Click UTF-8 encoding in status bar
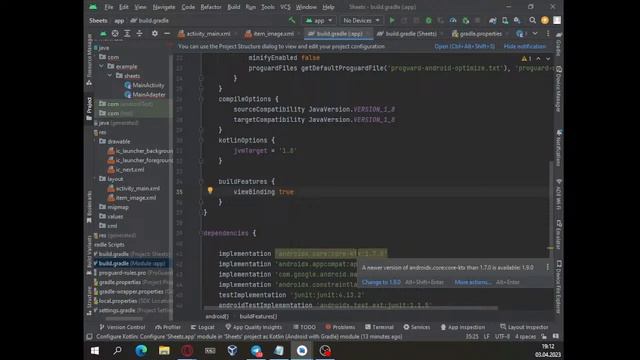 [502, 337]
